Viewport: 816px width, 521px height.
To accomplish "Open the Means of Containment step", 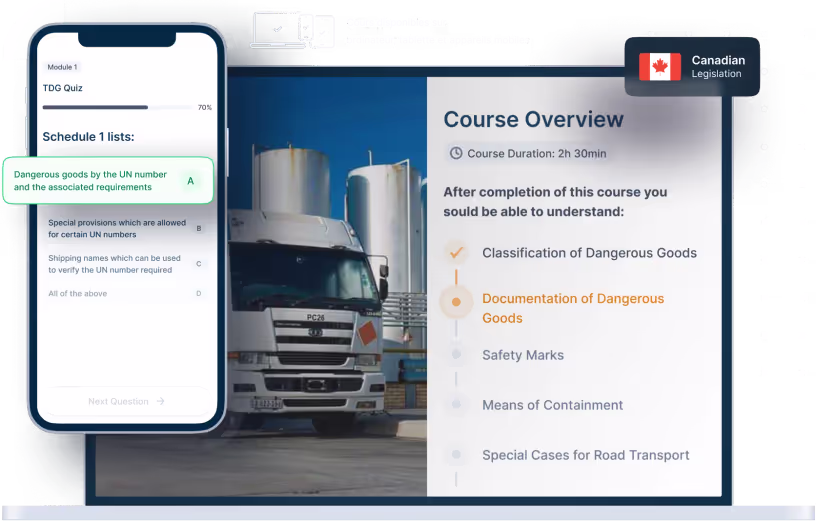I will 552,405.
